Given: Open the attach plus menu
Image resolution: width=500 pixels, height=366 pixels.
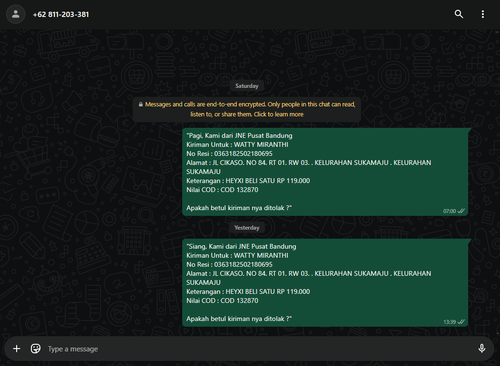Looking at the screenshot, I should pyautogui.click(x=16, y=349).
